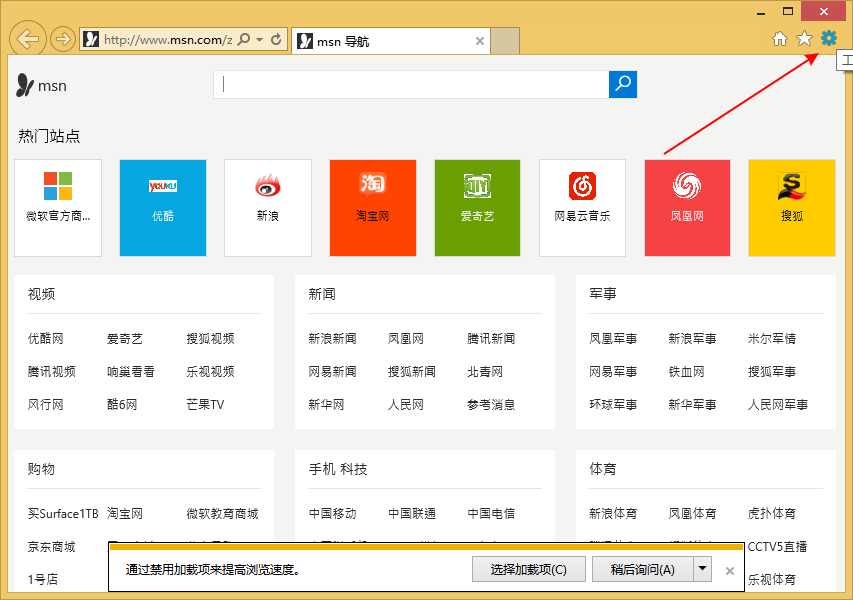Screen dimensions: 853x600
Task: Click the 搜狐视频 link
Action: click(210, 339)
